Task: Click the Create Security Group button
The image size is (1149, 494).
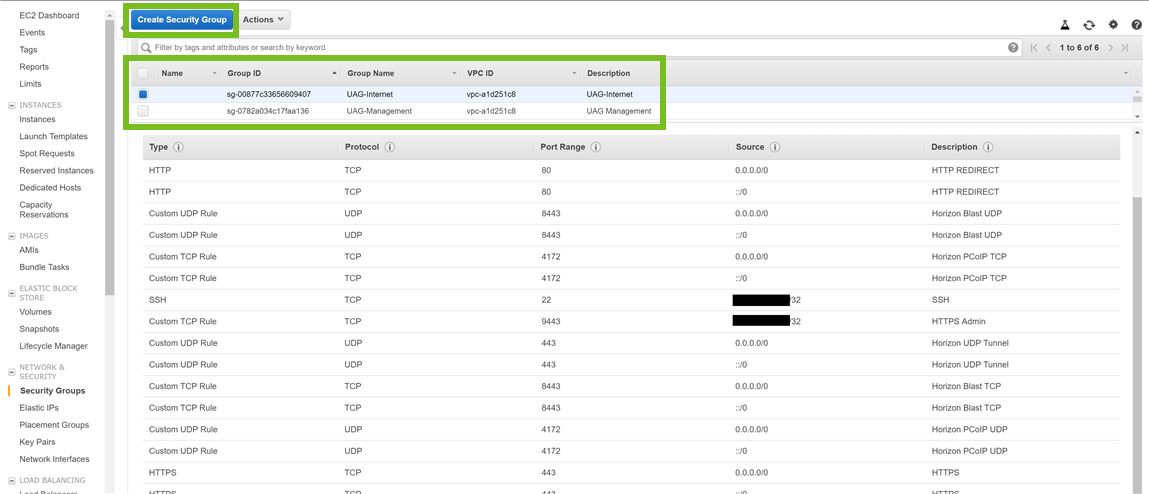Action: pos(182,20)
